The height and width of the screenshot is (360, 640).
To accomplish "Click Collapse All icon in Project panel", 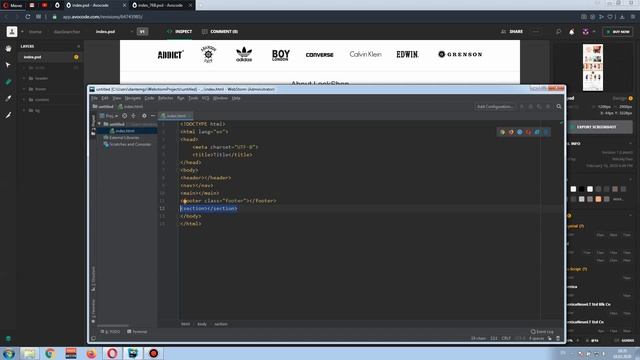I will [133, 116].
